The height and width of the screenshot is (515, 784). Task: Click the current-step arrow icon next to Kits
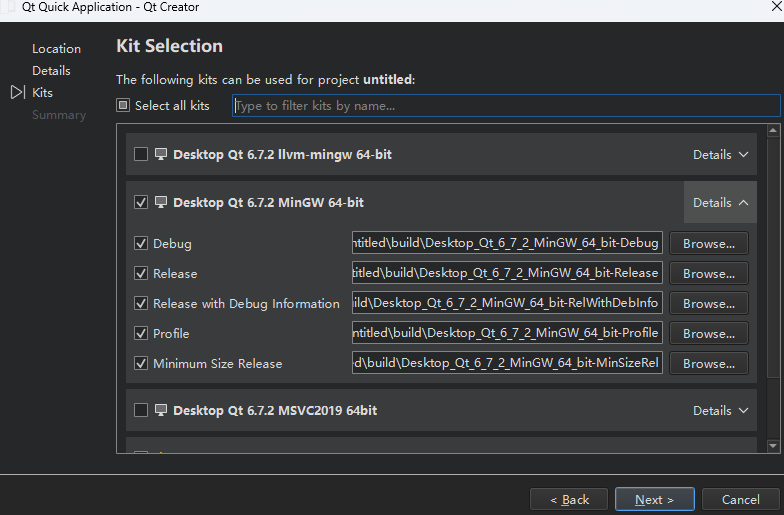point(18,92)
